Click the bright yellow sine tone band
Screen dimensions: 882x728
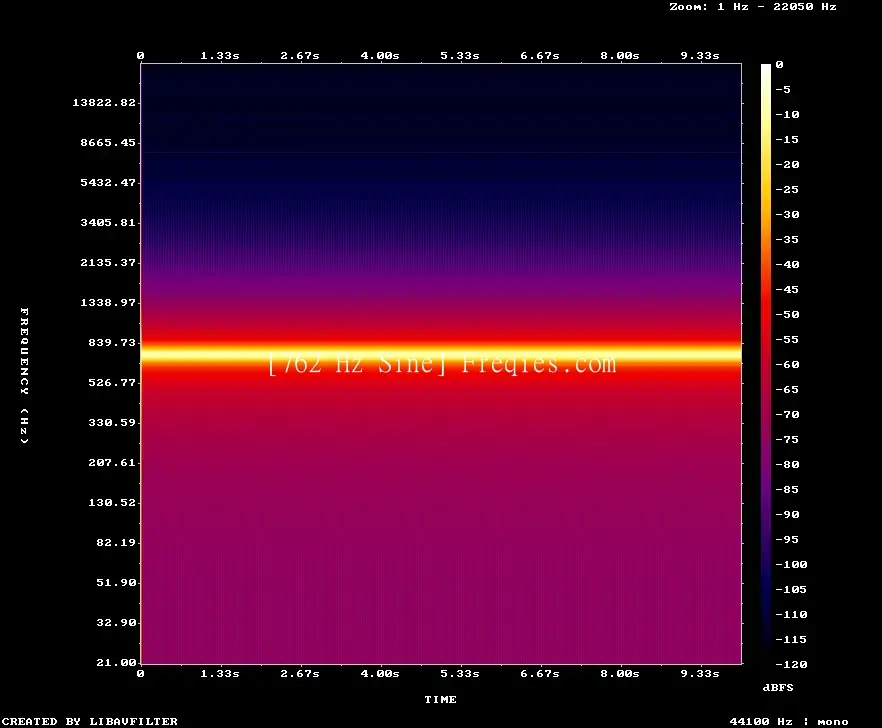tap(441, 355)
